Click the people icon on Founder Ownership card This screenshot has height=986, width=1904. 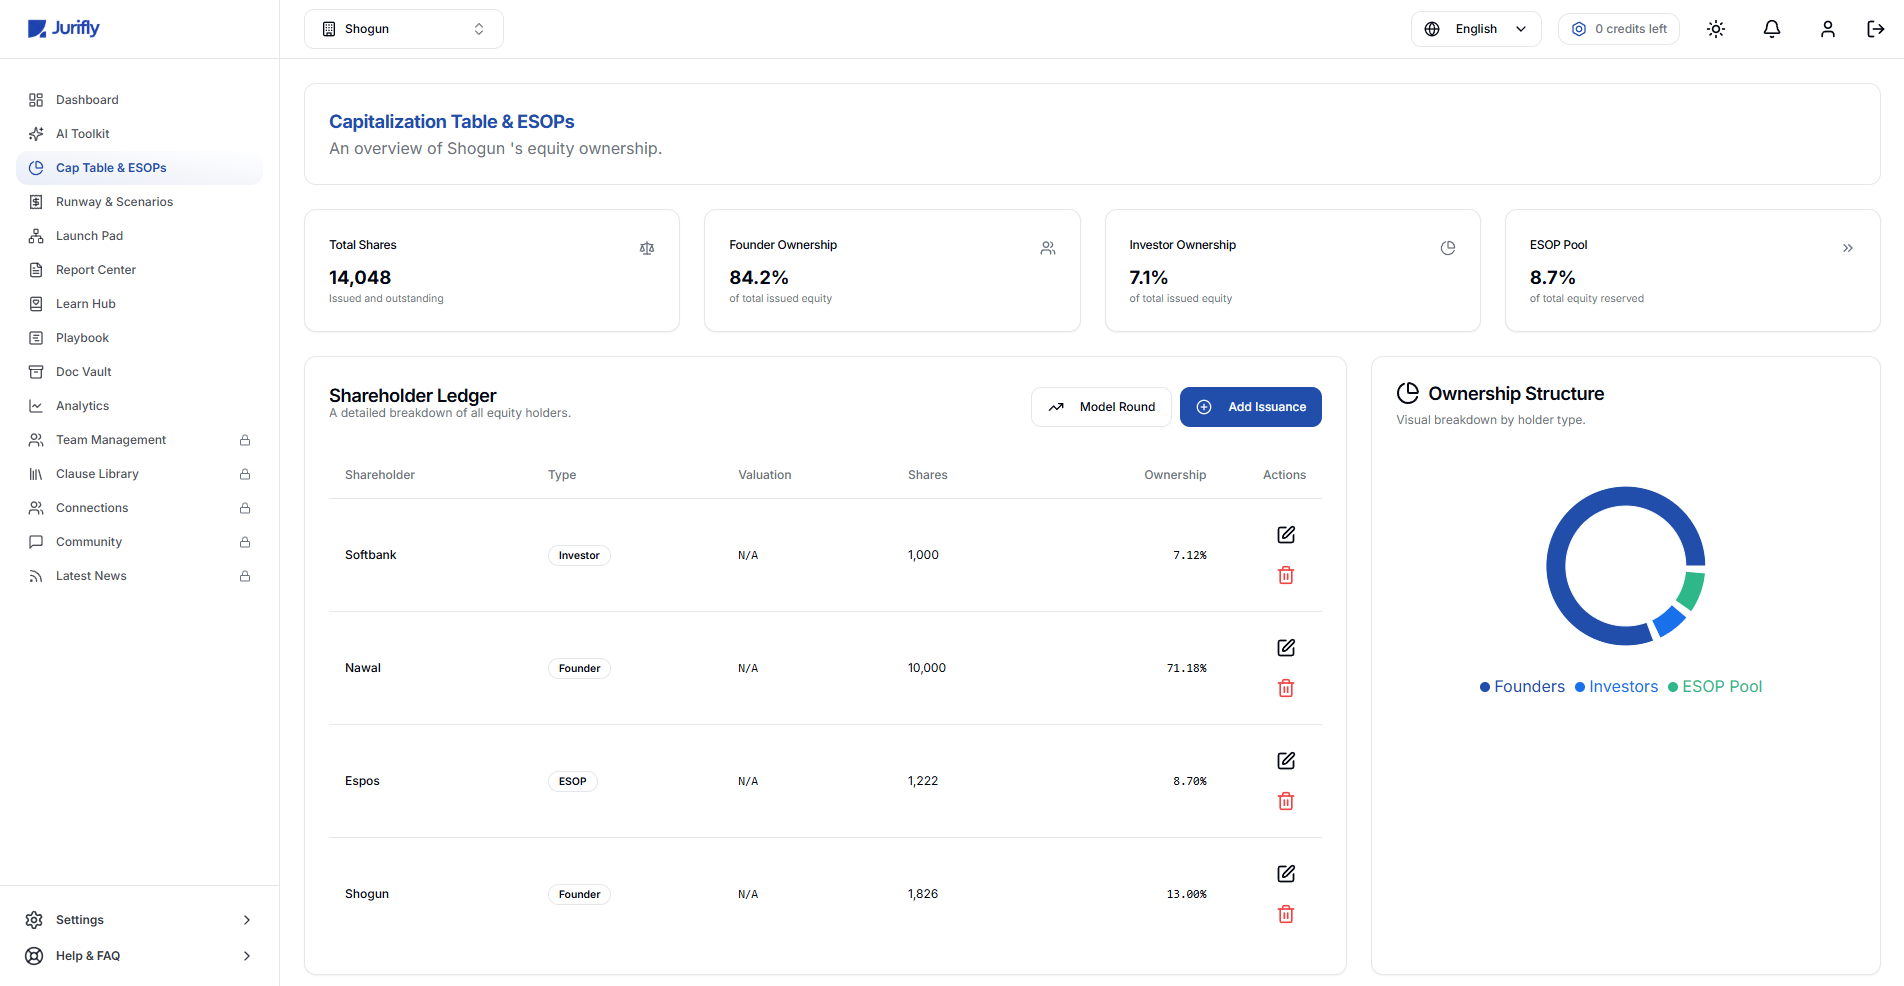[1048, 248]
